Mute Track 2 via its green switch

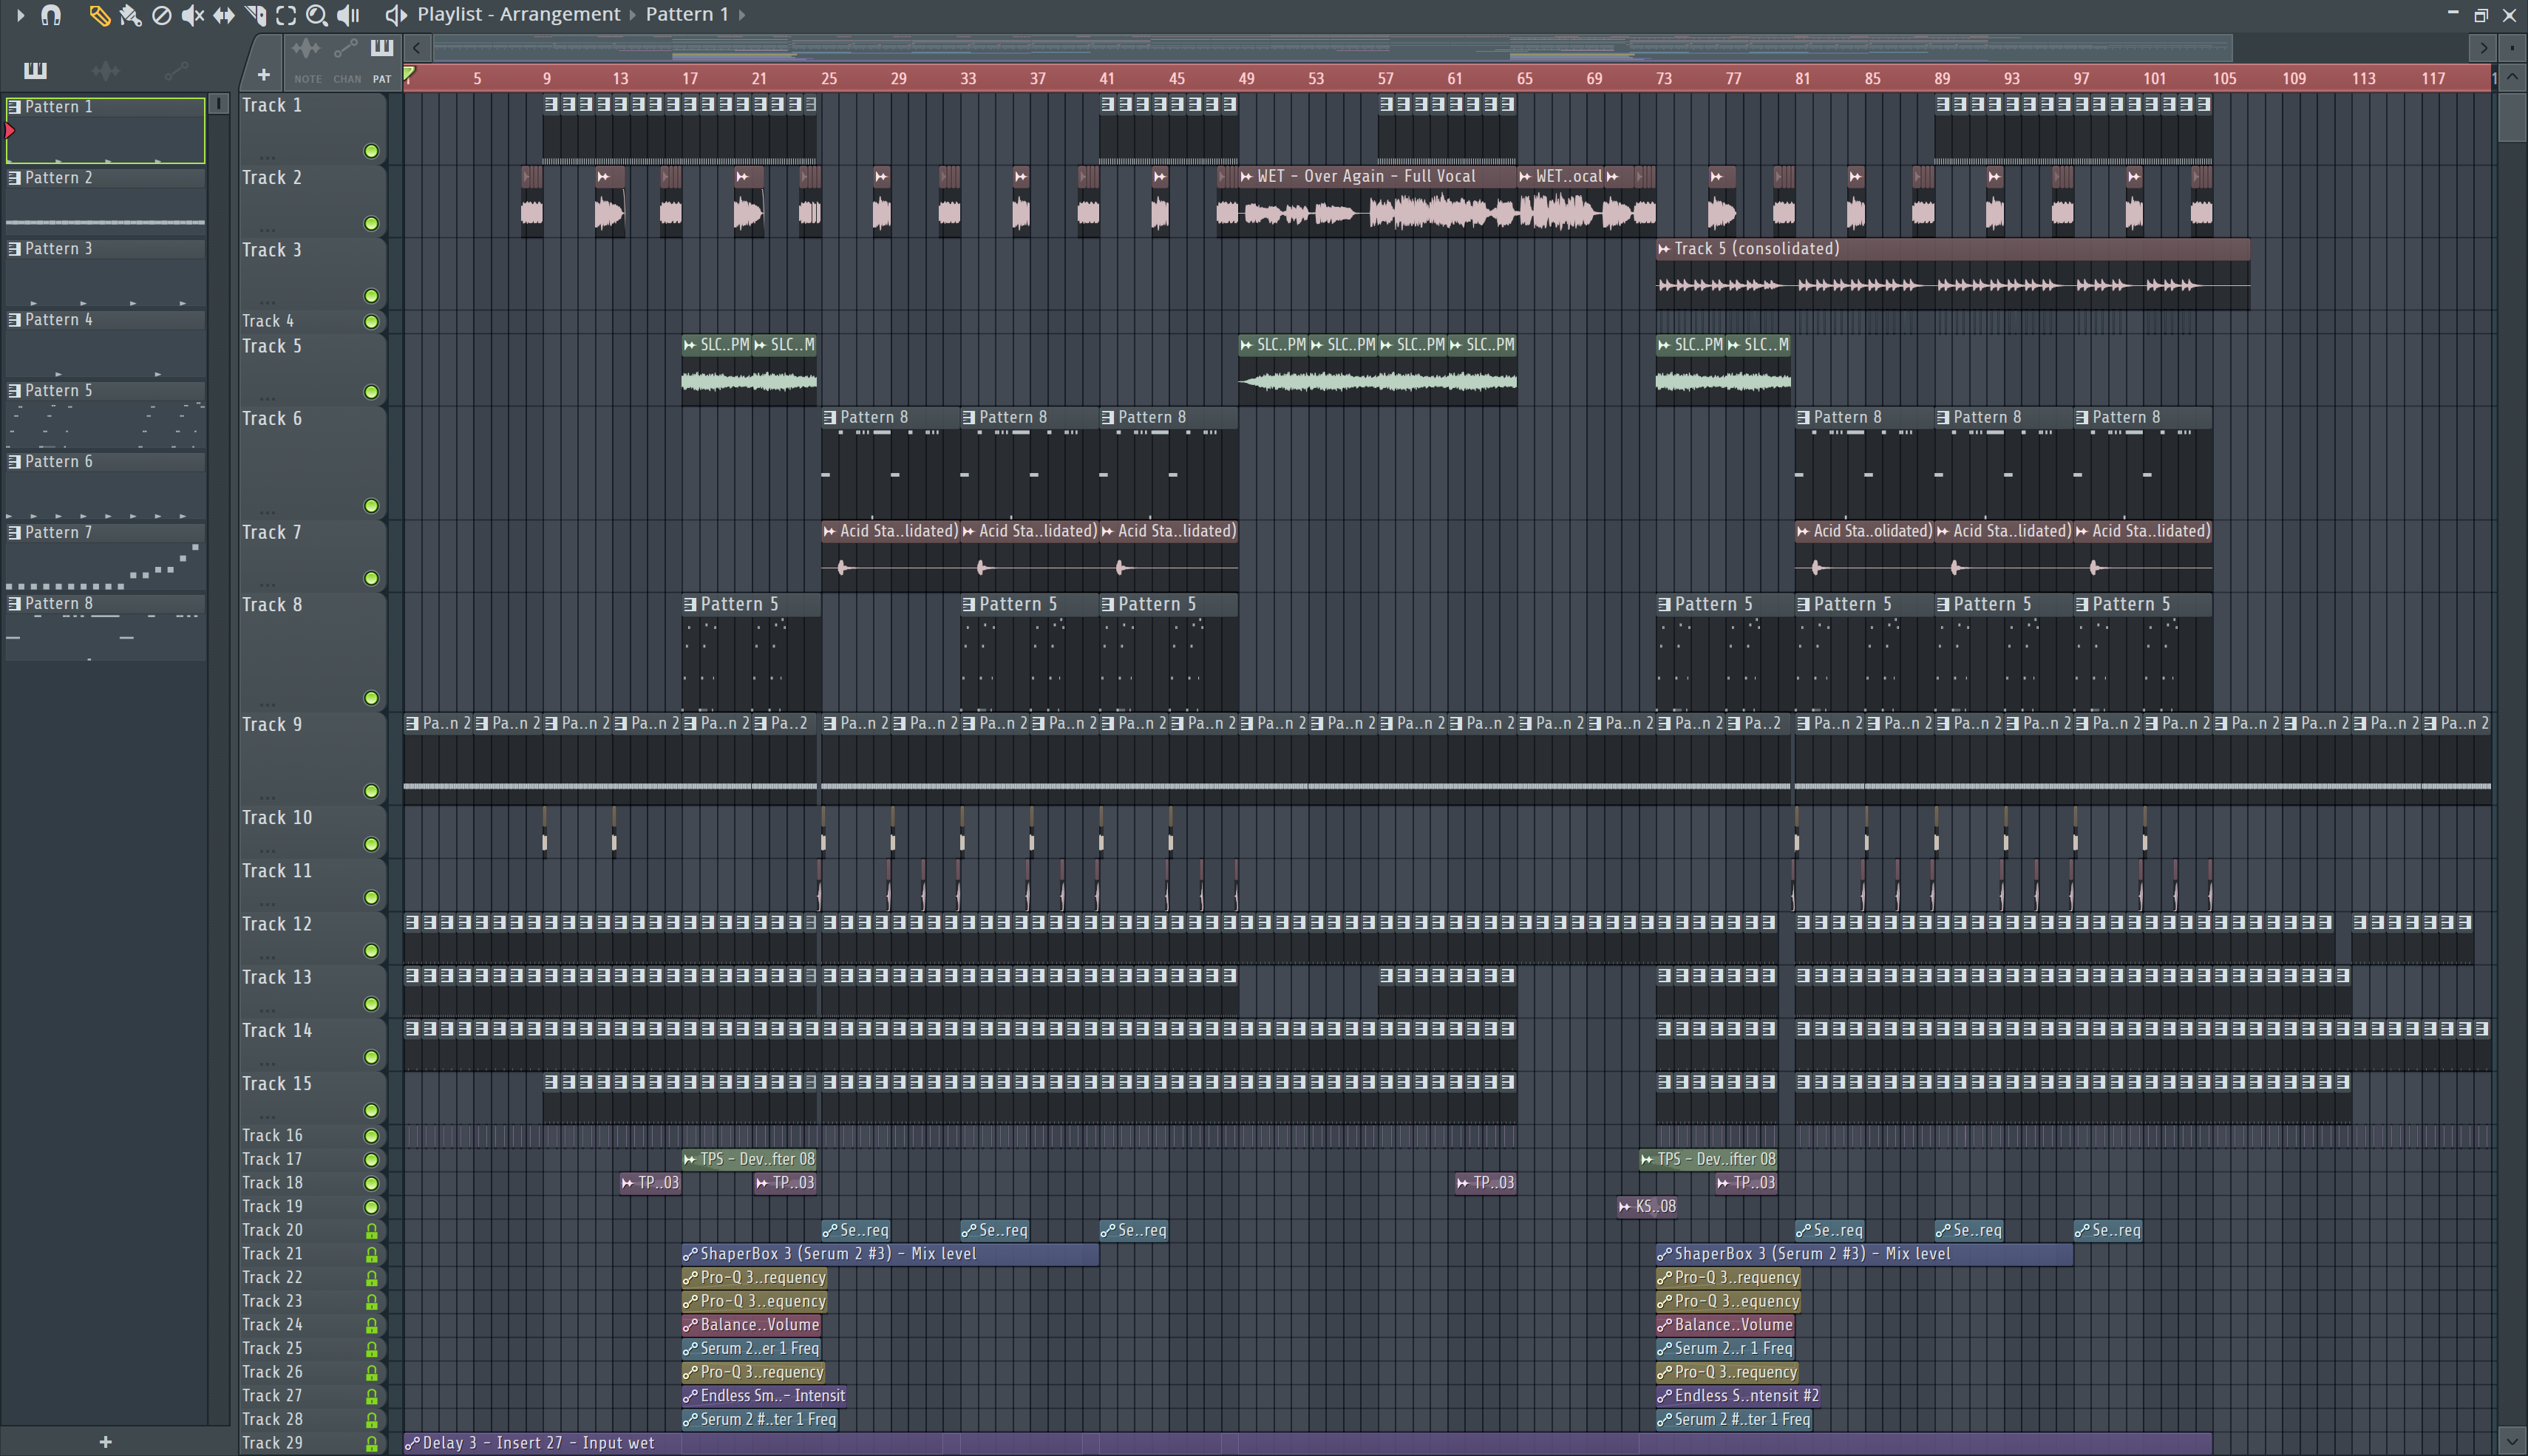371,223
